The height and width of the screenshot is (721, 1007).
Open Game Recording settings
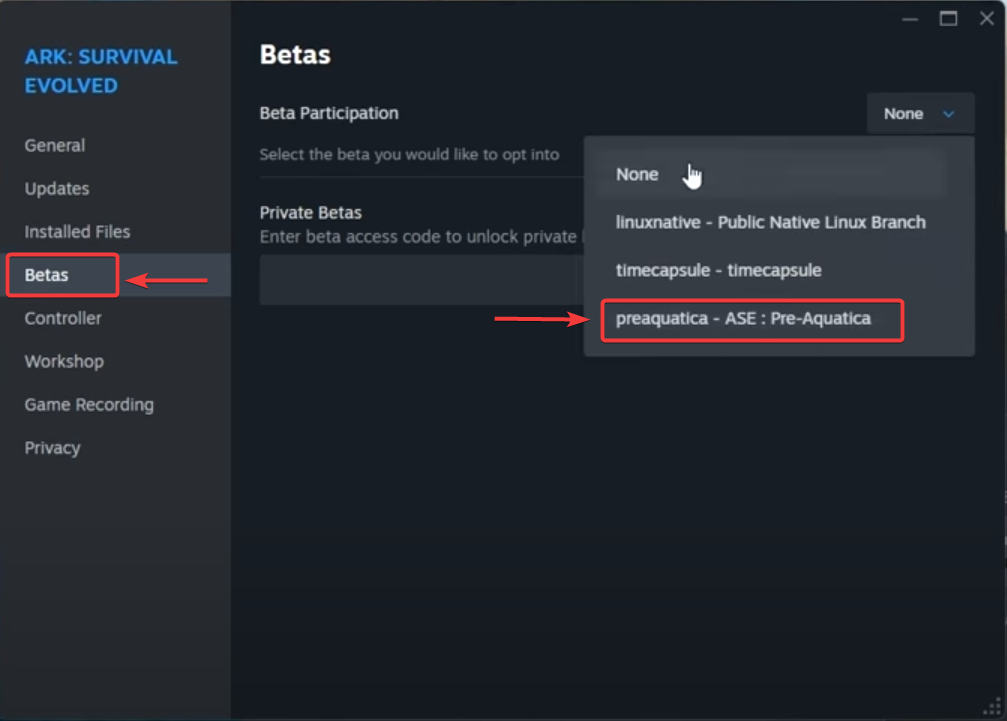pyautogui.click(x=89, y=405)
